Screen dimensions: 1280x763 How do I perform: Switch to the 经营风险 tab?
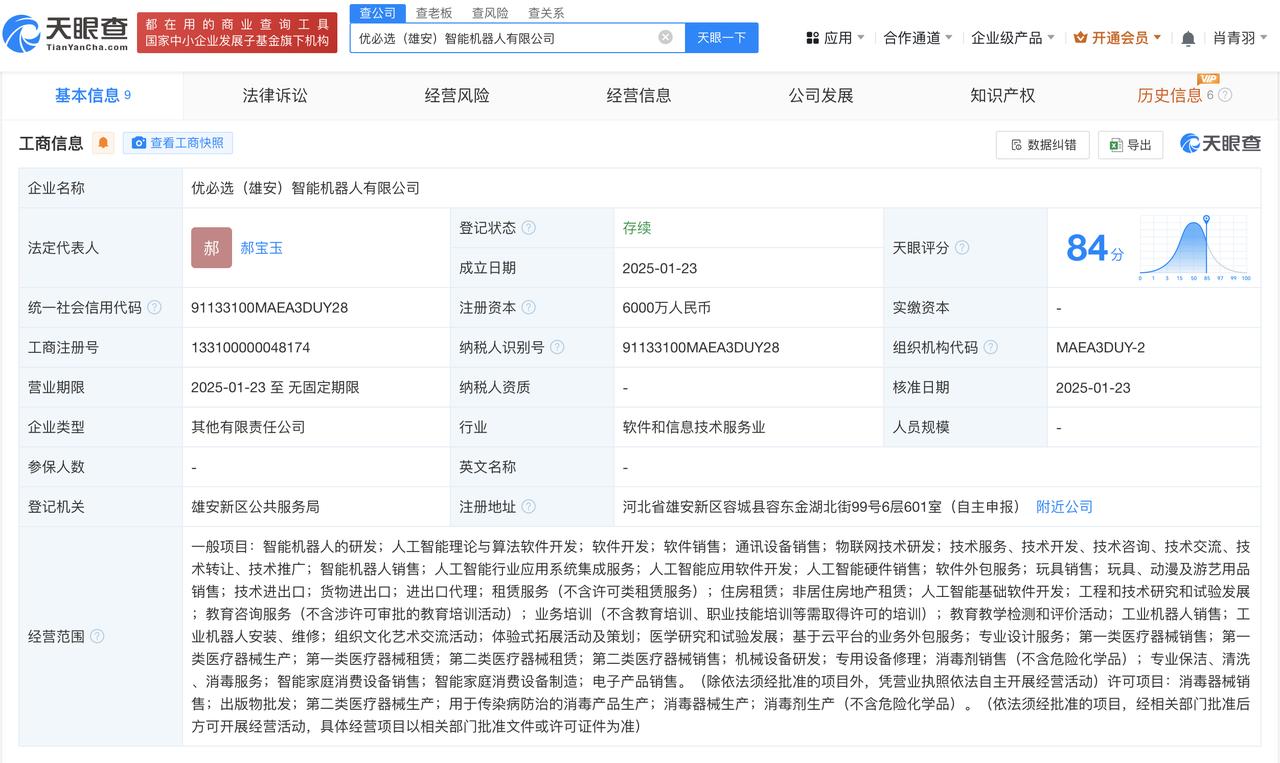(x=457, y=95)
